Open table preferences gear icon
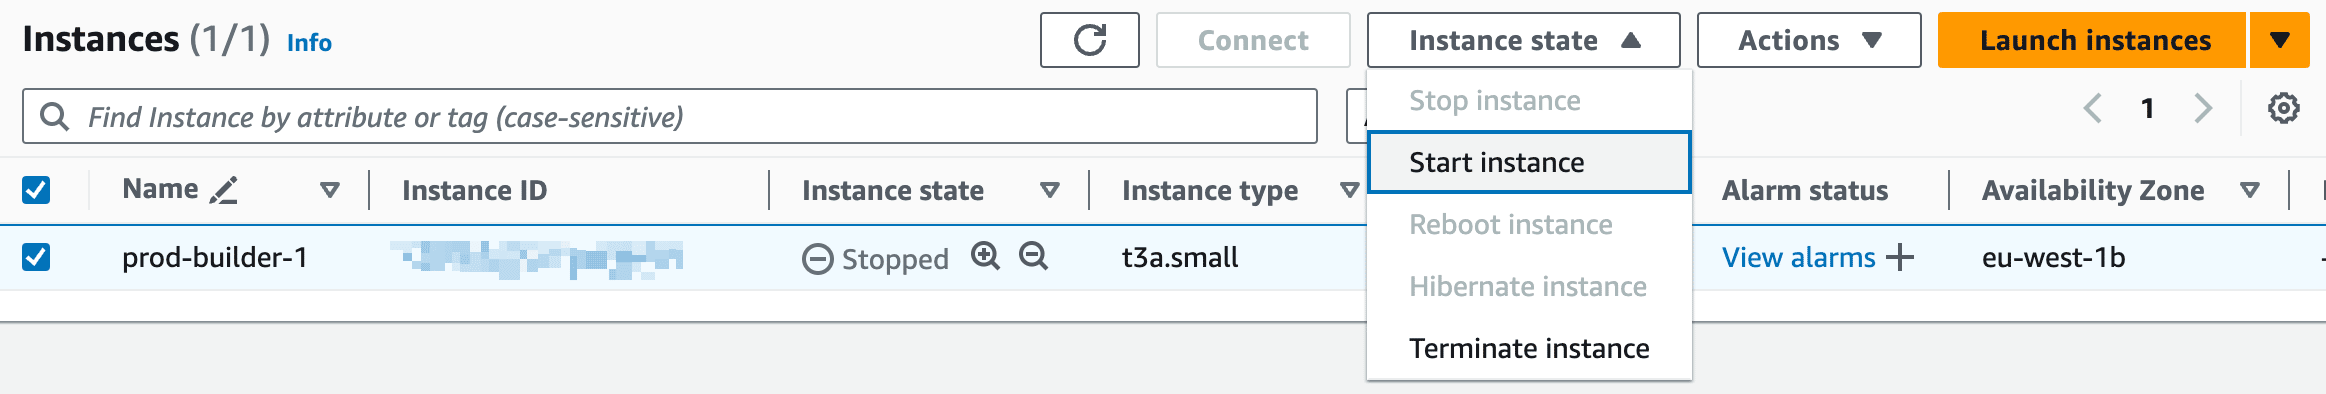Screen dimensions: 2326x394 click(2283, 108)
